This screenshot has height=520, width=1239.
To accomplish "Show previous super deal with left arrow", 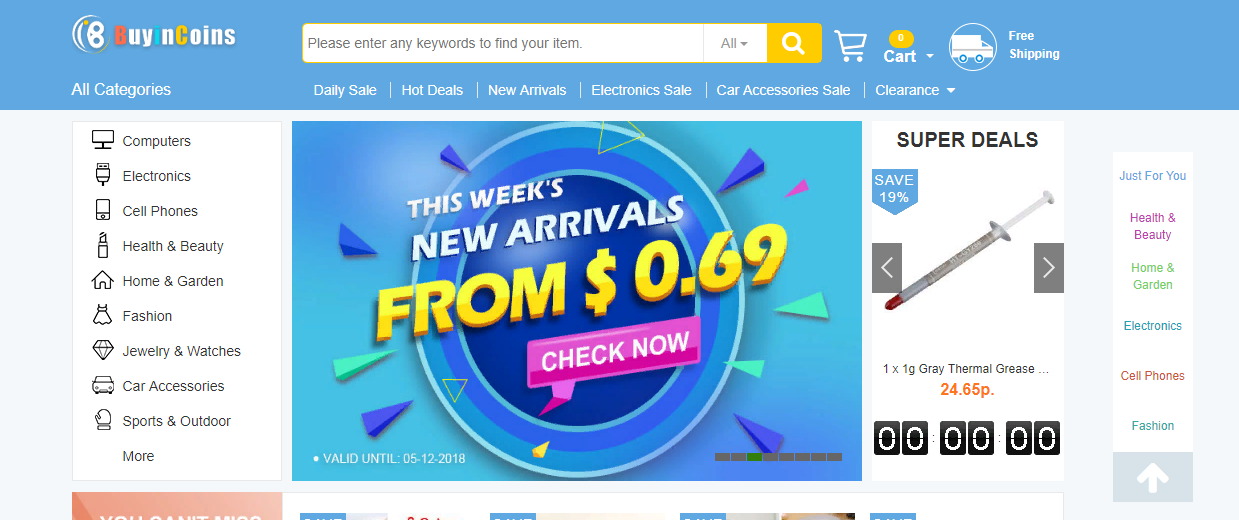I will click(887, 268).
